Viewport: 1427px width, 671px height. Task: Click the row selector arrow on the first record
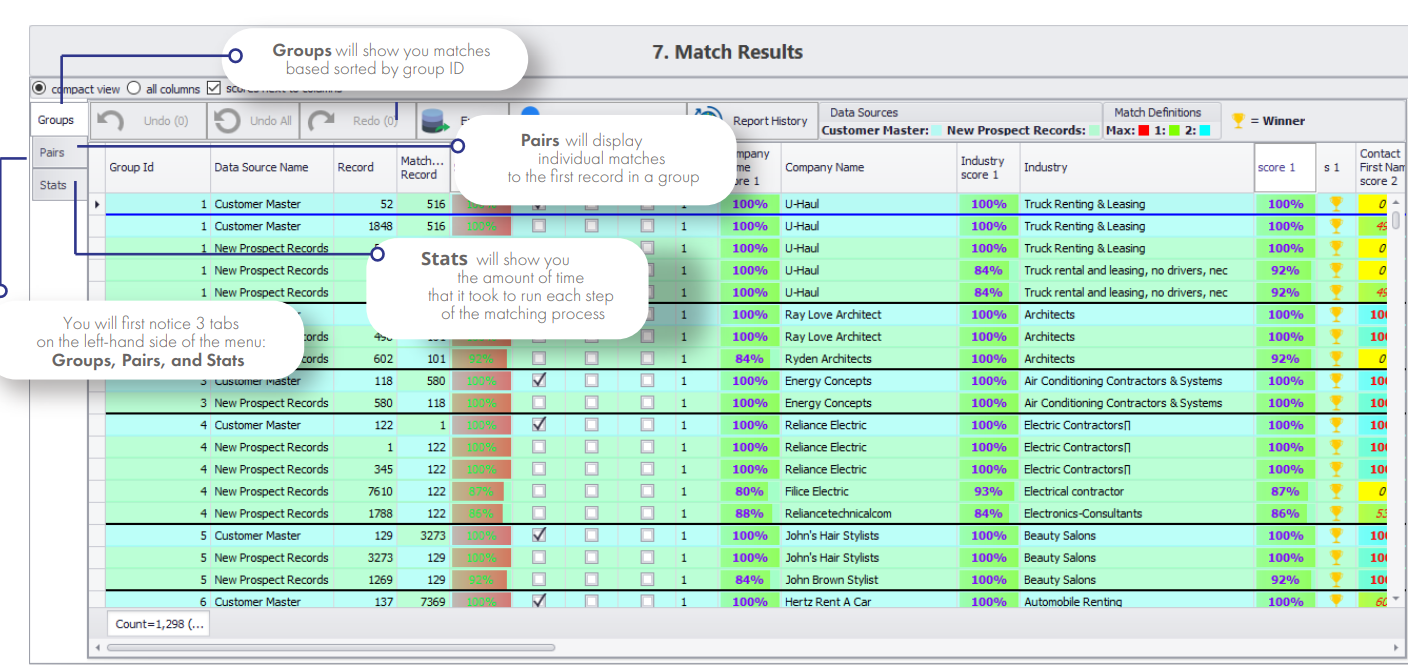pyautogui.click(x=97, y=203)
